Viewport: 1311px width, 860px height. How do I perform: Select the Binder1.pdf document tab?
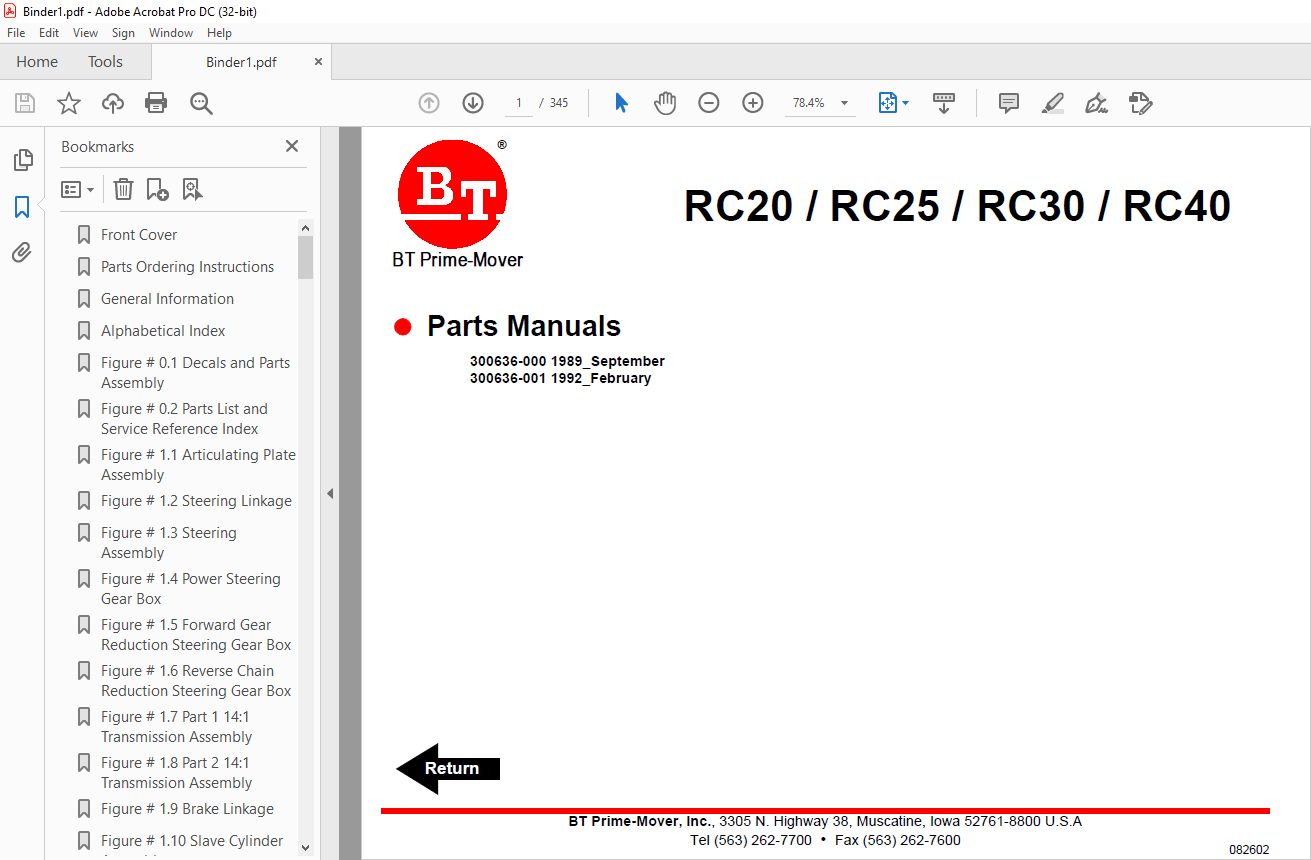coord(241,62)
